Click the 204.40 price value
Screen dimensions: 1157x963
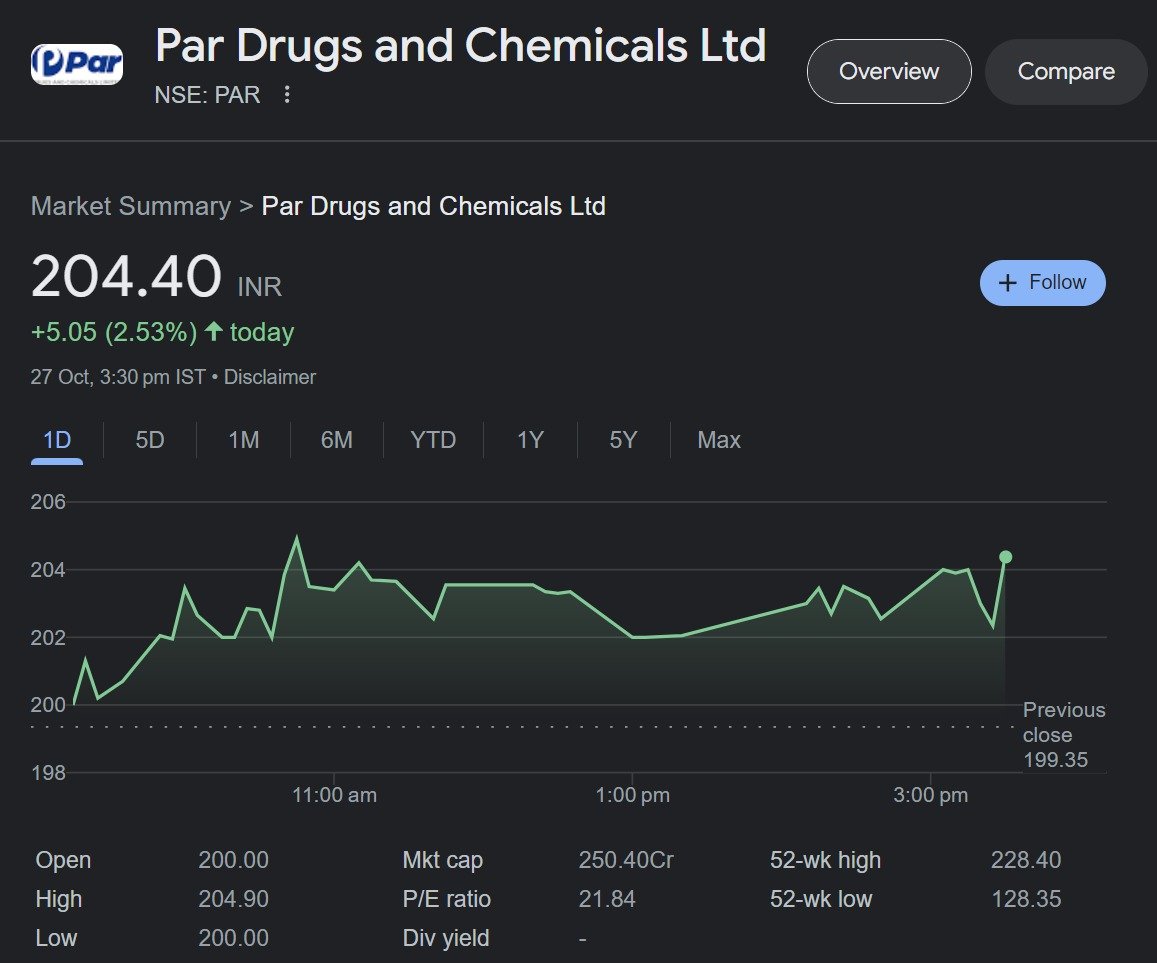[x=126, y=276]
